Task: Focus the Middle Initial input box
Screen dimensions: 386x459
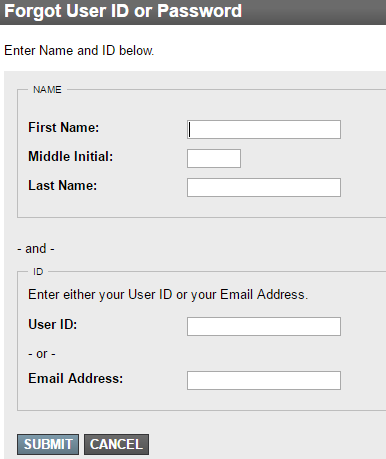Action: [x=214, y=158]
